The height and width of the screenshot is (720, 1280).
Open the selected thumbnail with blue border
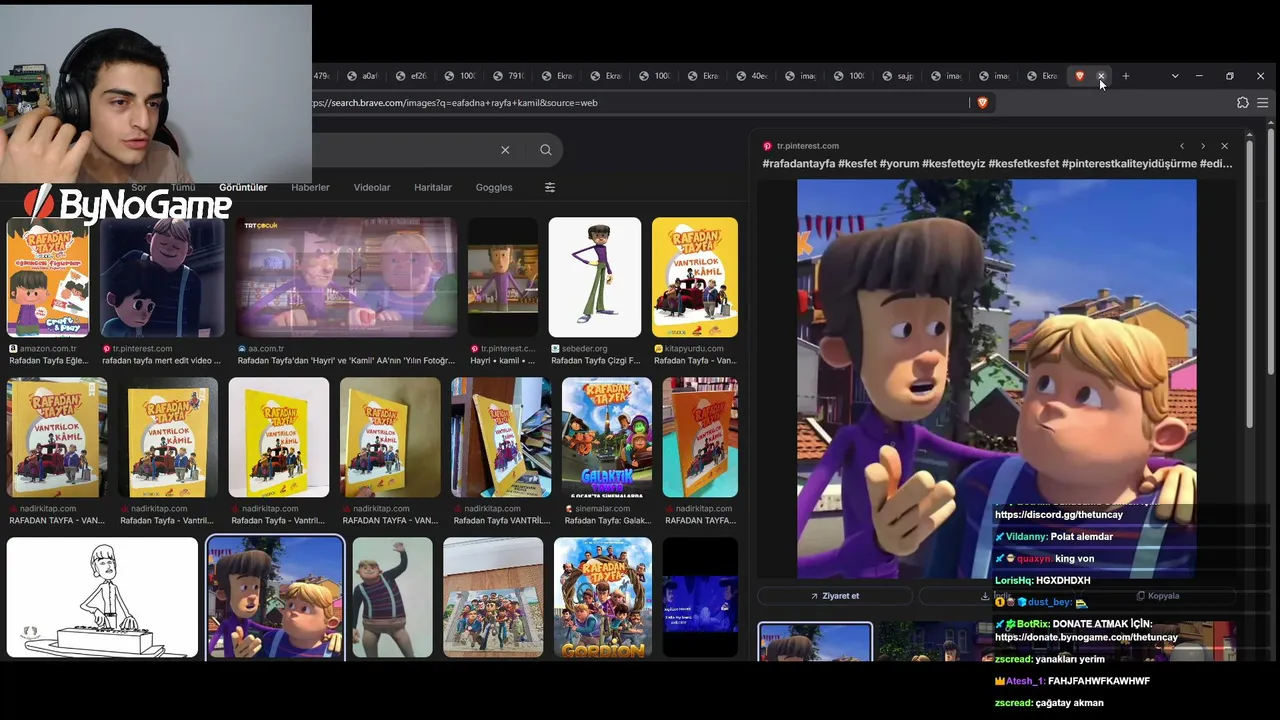point(275,598)
